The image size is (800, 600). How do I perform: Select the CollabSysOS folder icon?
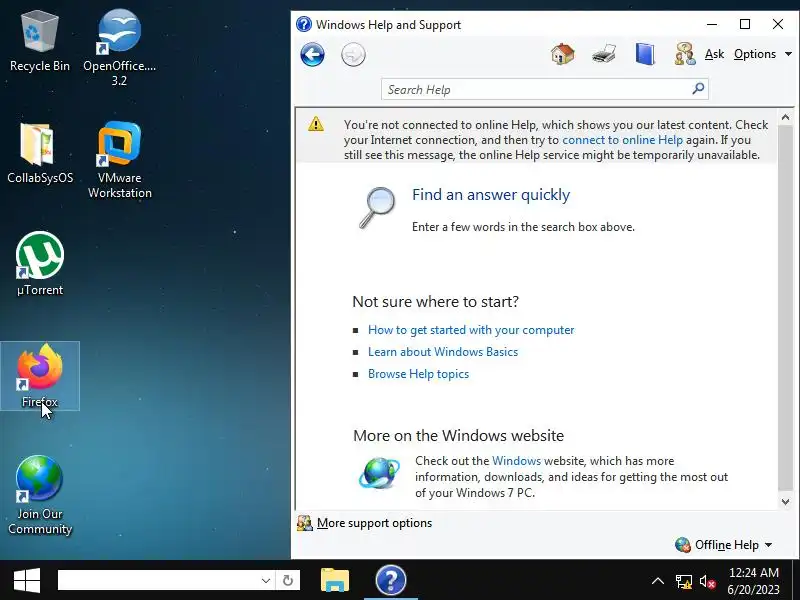pyautogui.click(x=40, y=154)
